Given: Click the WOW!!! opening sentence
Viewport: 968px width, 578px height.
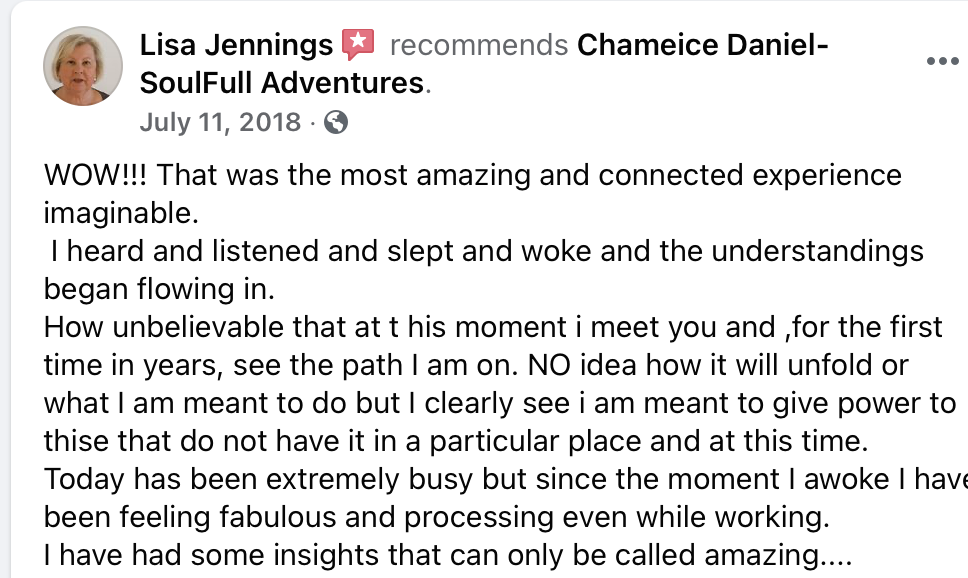Looking at the screenshot, I should (x=473, y=175).
